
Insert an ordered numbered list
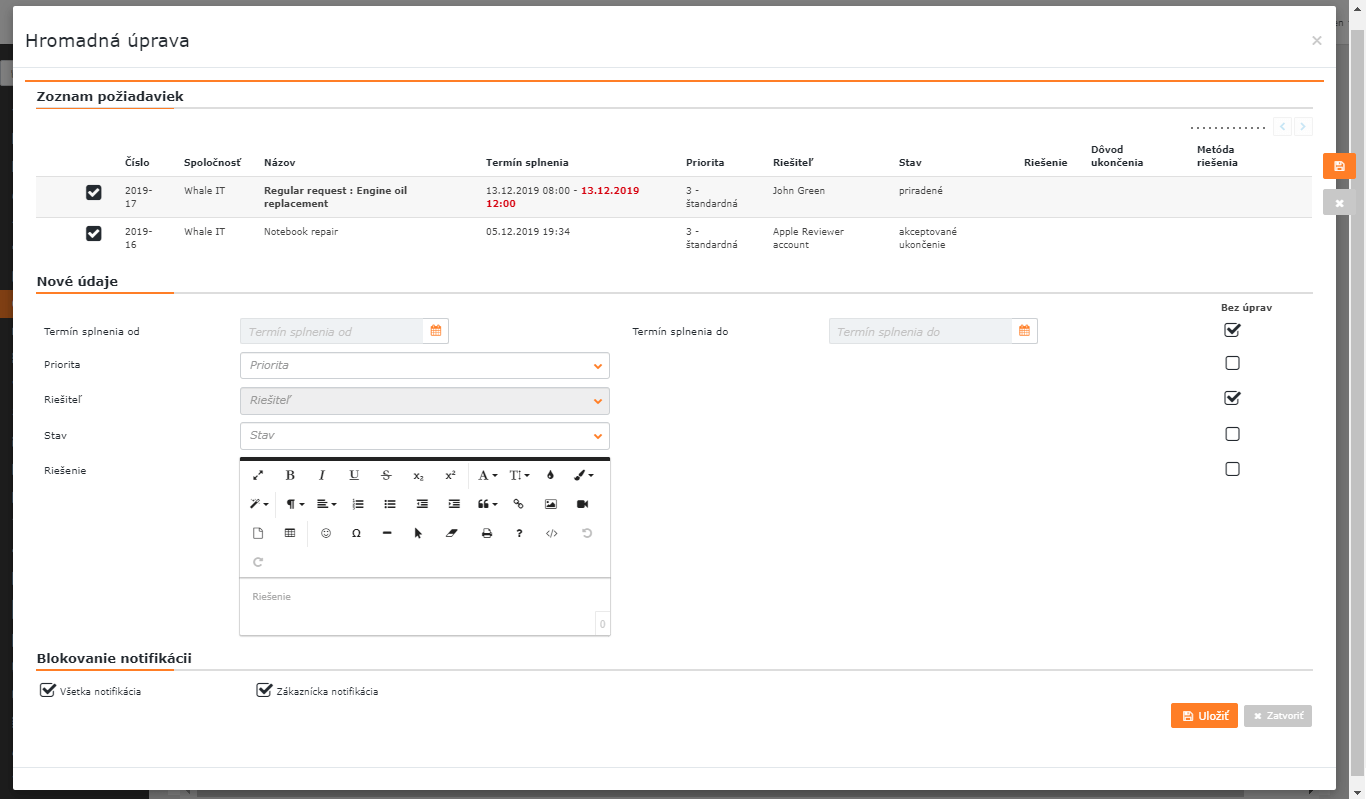point(358,505)
